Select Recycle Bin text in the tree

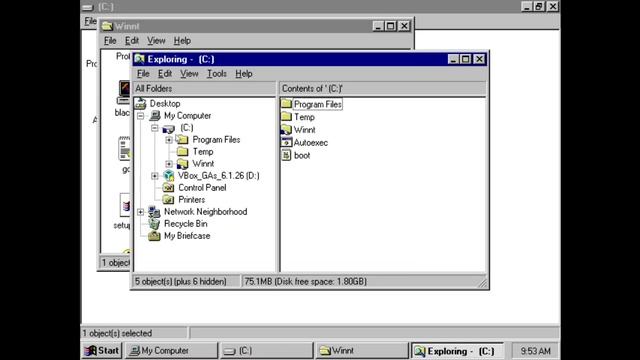[x=185, y=224]
